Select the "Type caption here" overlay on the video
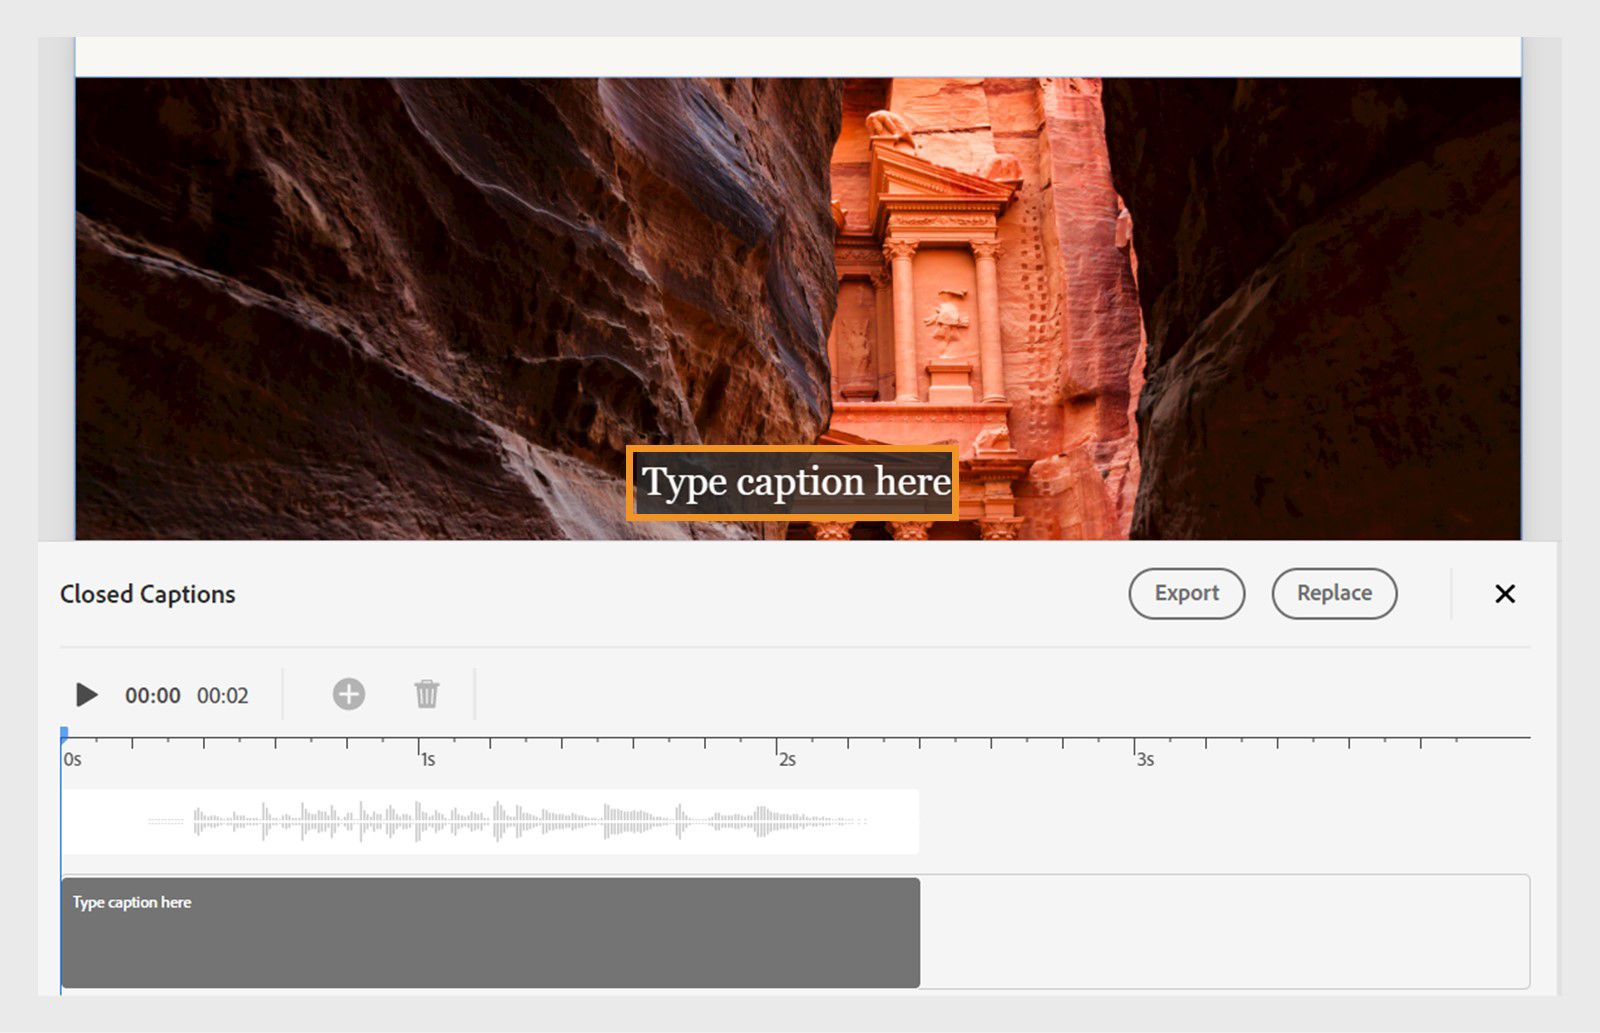 (794, 482)
